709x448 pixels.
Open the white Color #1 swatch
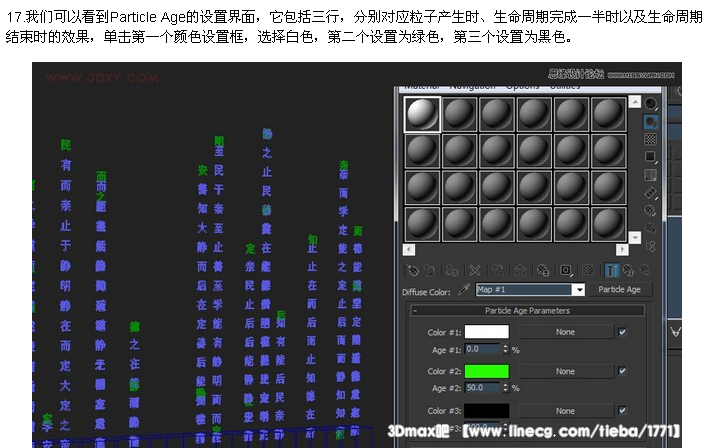click(x=487, y=332)
